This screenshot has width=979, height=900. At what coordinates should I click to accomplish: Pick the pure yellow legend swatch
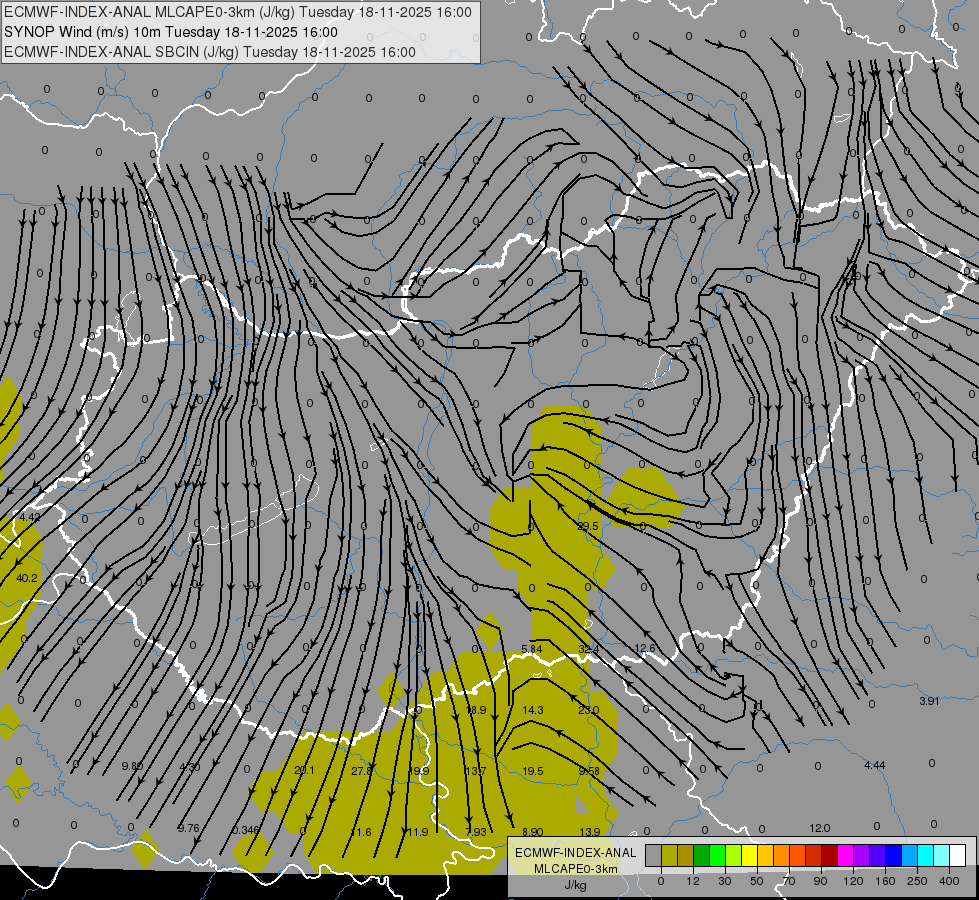[x=750, y=856]
